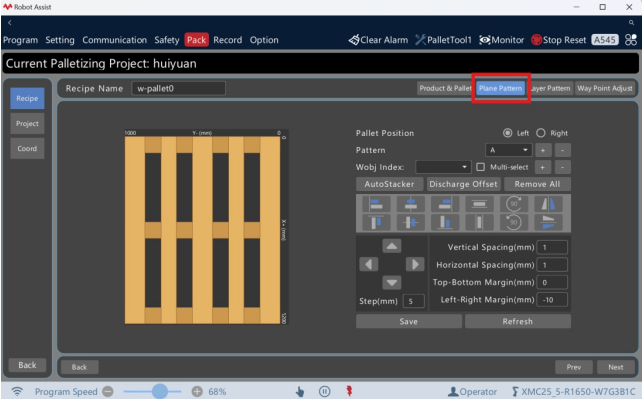Viewport: 642px width, 400px height.
Task: Click the Operator user indicator
Action: pyautogui.click(x=472, y=392)
